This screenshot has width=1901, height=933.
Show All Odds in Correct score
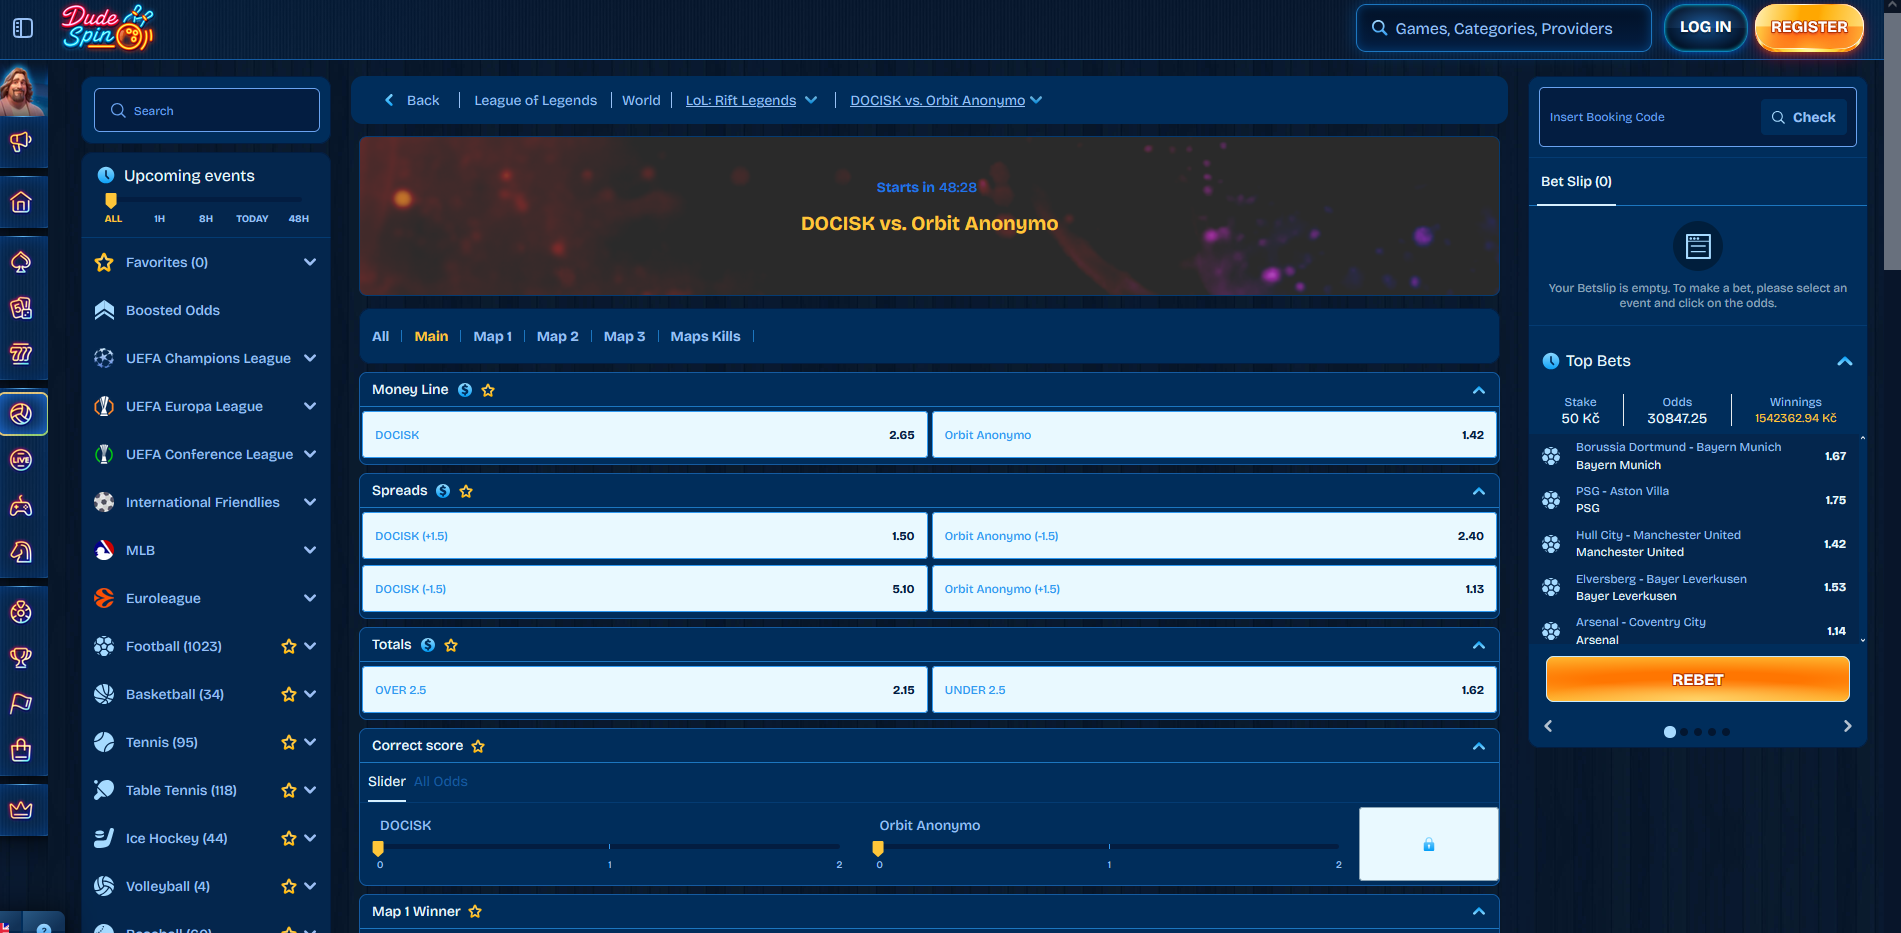tap(441, 781)
